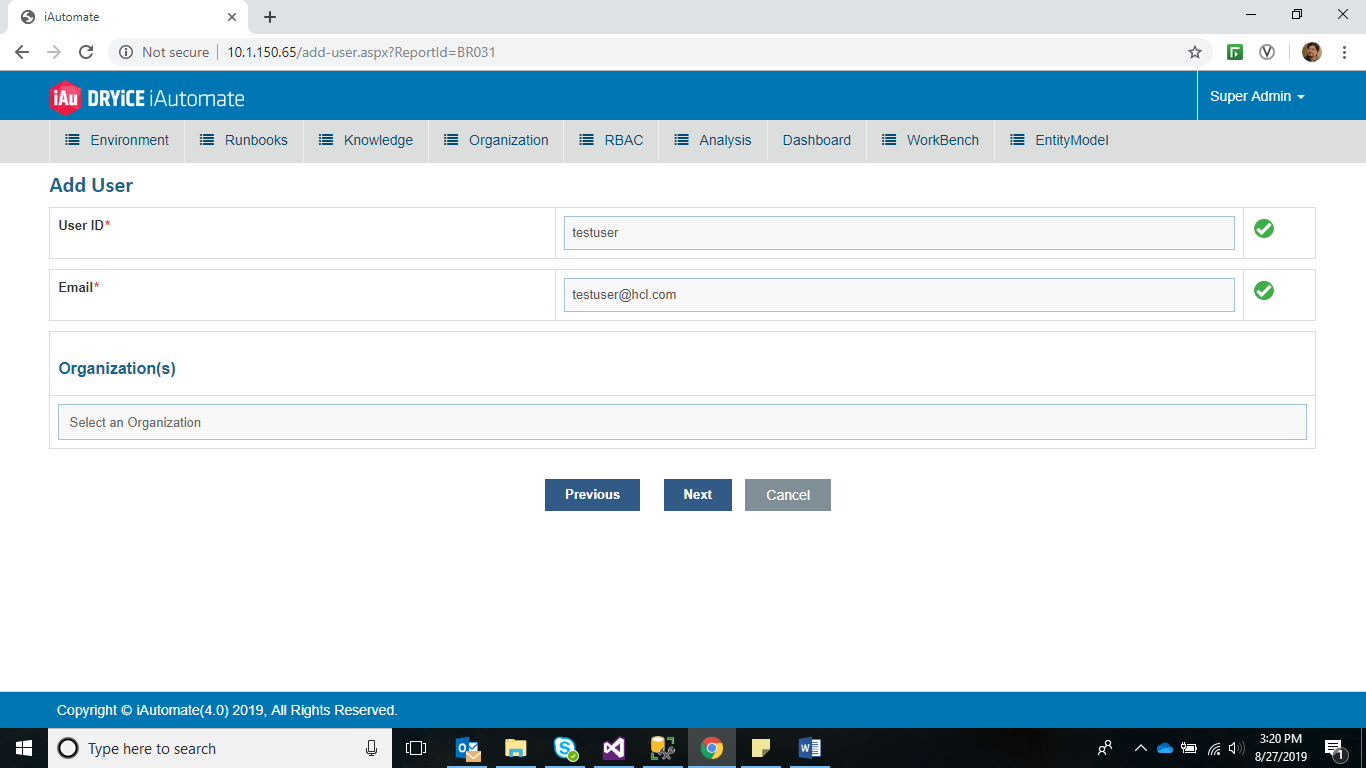Image resolution: width=1366 pixels, height=768 pixels.
Task: Click the Email input field
Action: pos(899,295)
